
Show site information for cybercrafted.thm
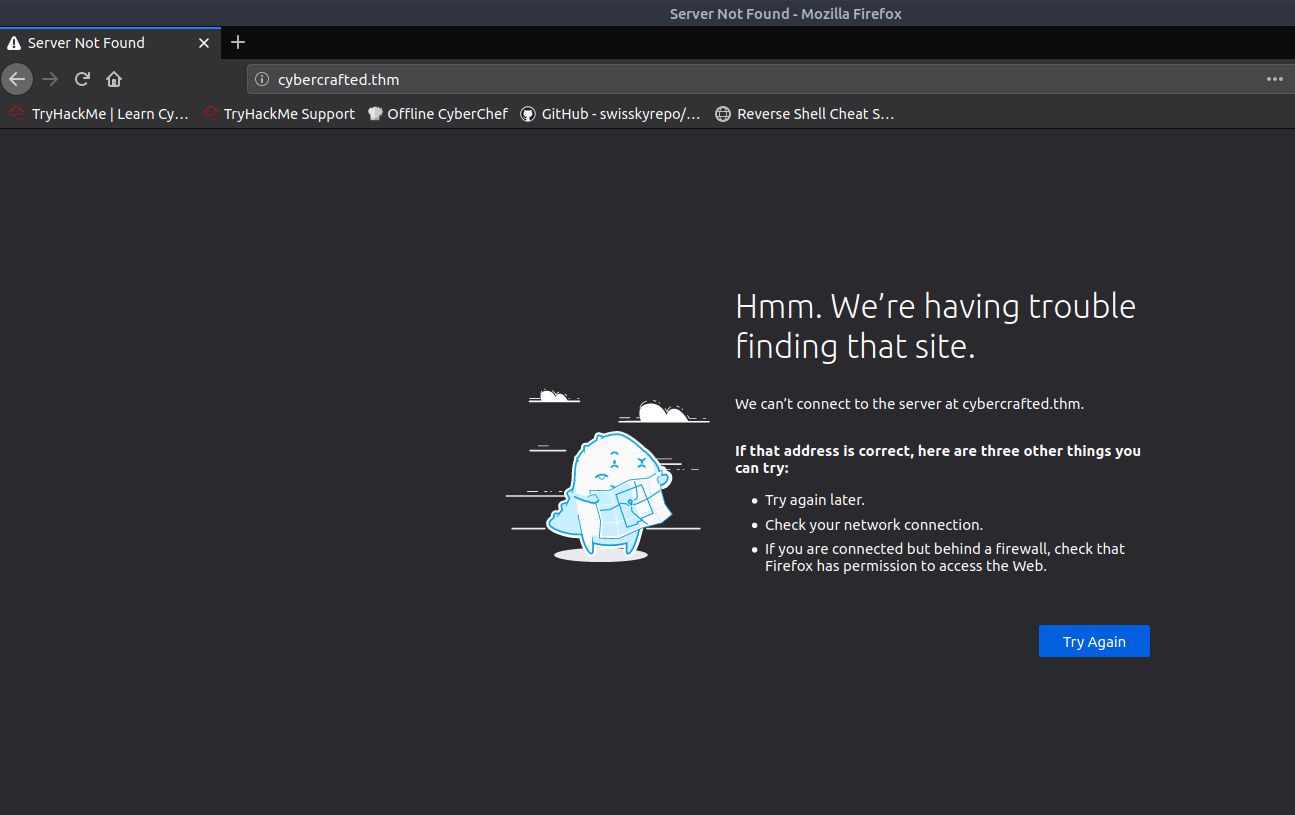click(262, 79)
